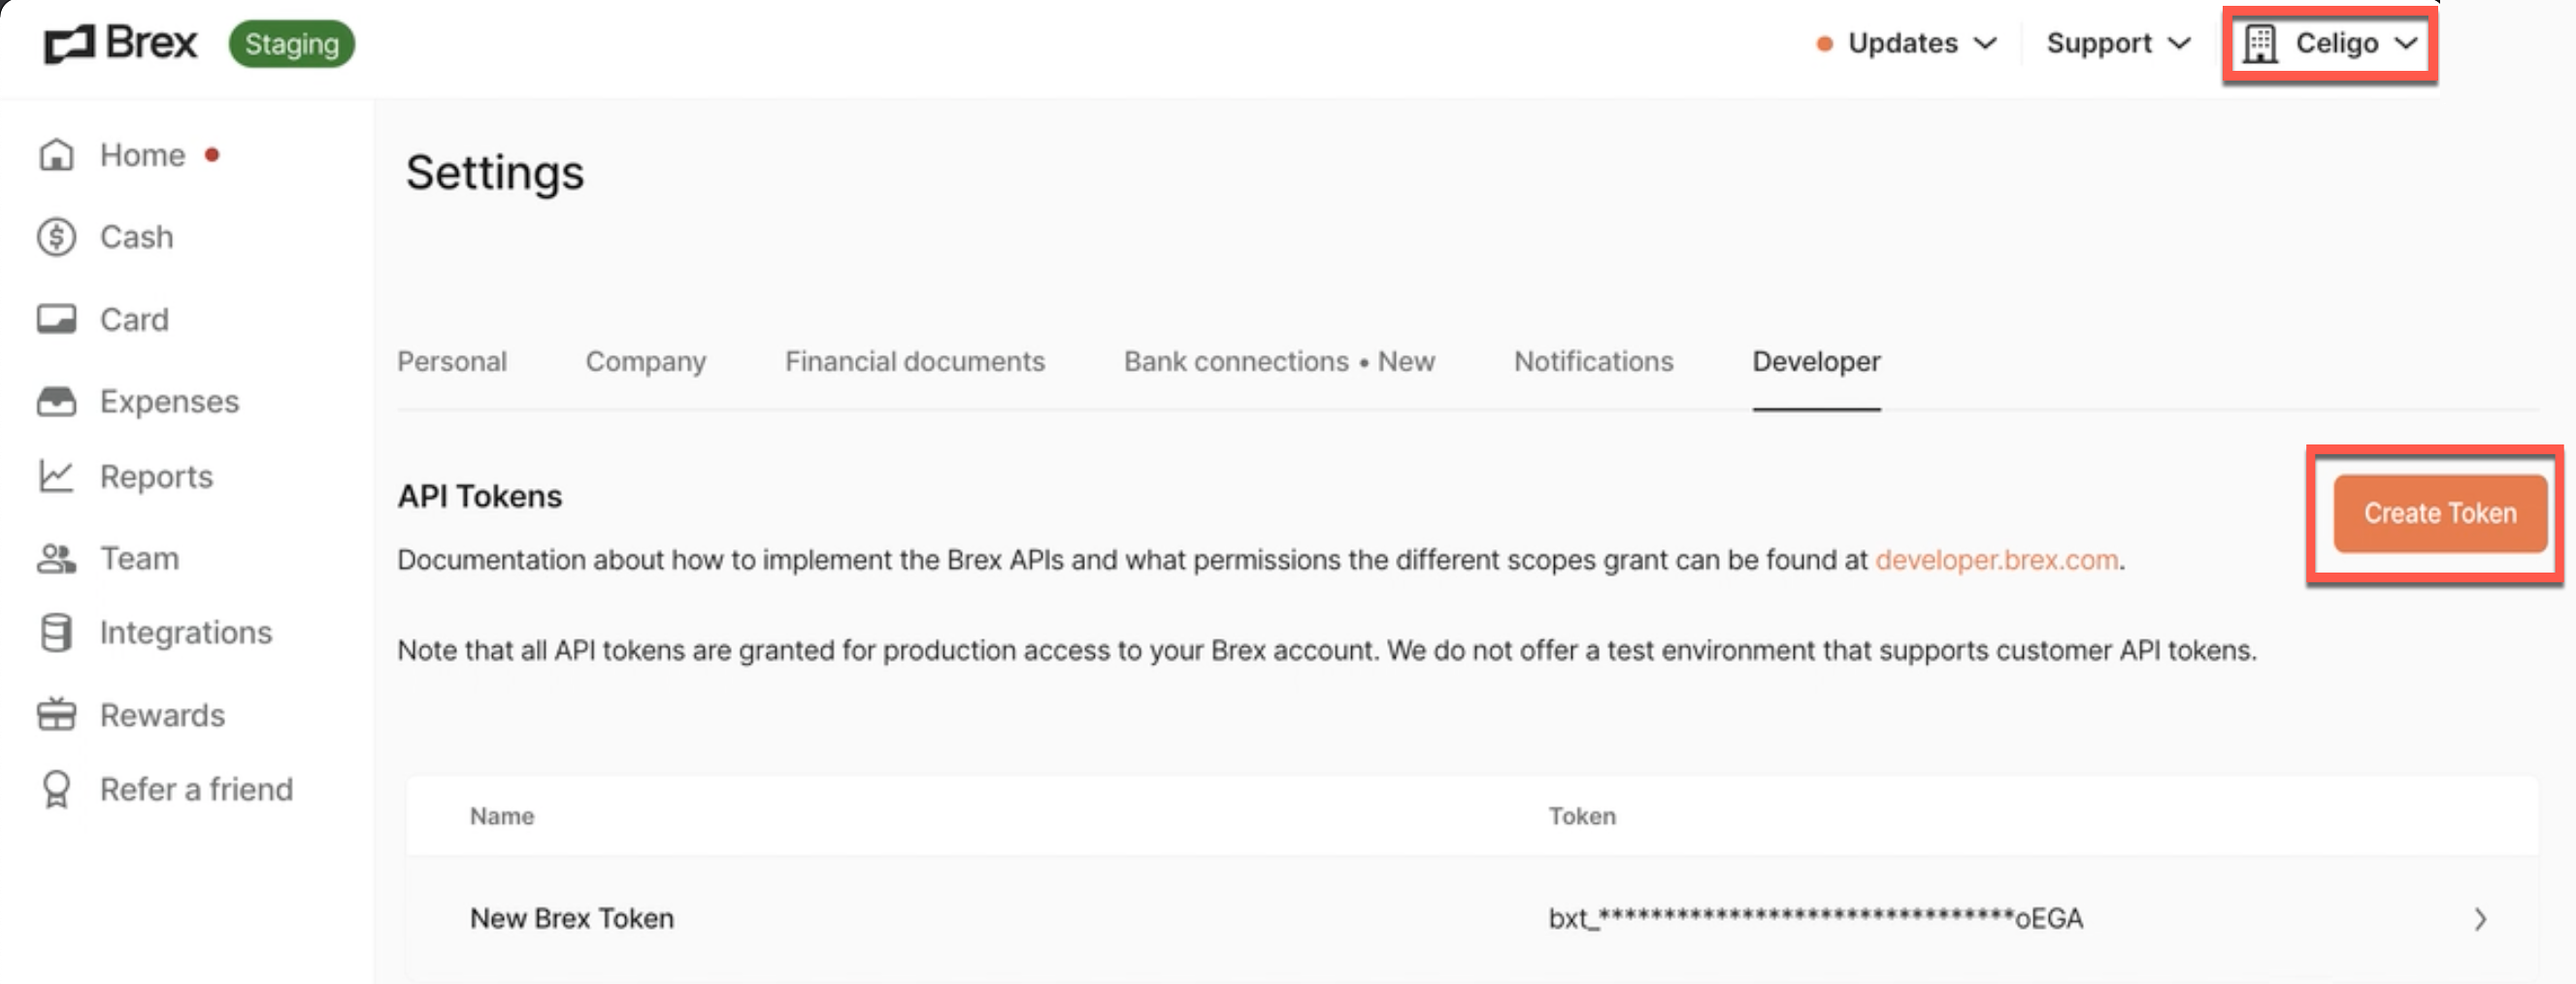Expand the Celigo account dropdown
The height and width of the screenshot is (984, 2576).
[2330, 44]
